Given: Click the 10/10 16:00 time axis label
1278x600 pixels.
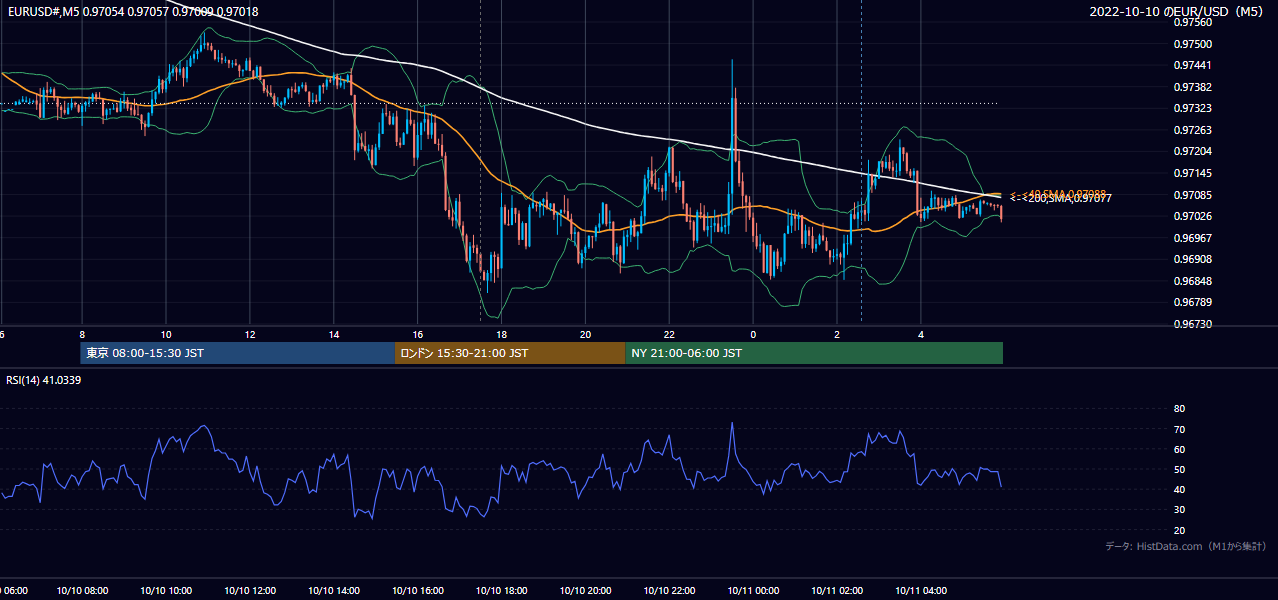Looking at the screenshot, I should click(x=418, y=591).
